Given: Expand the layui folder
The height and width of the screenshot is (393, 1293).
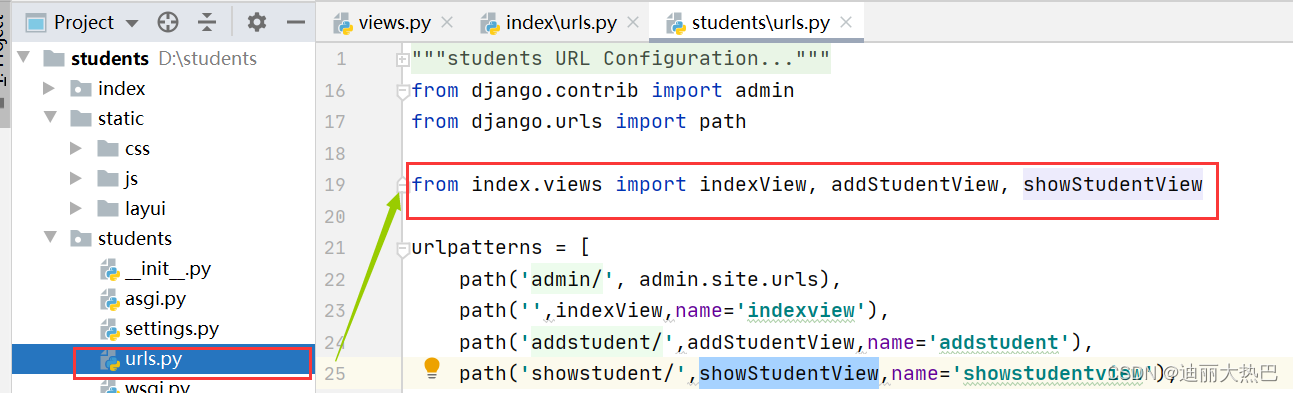Looking at the screenshot, I should [x=76, y=208].
